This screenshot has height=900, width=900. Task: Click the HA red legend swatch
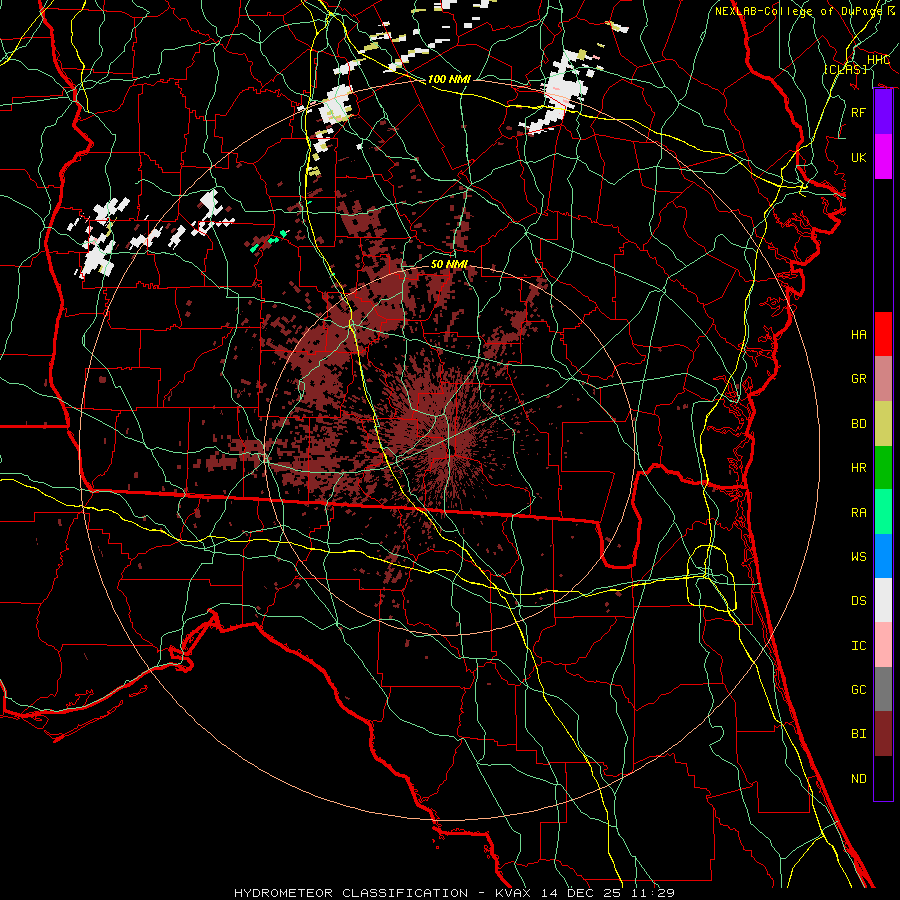[883, 334]
